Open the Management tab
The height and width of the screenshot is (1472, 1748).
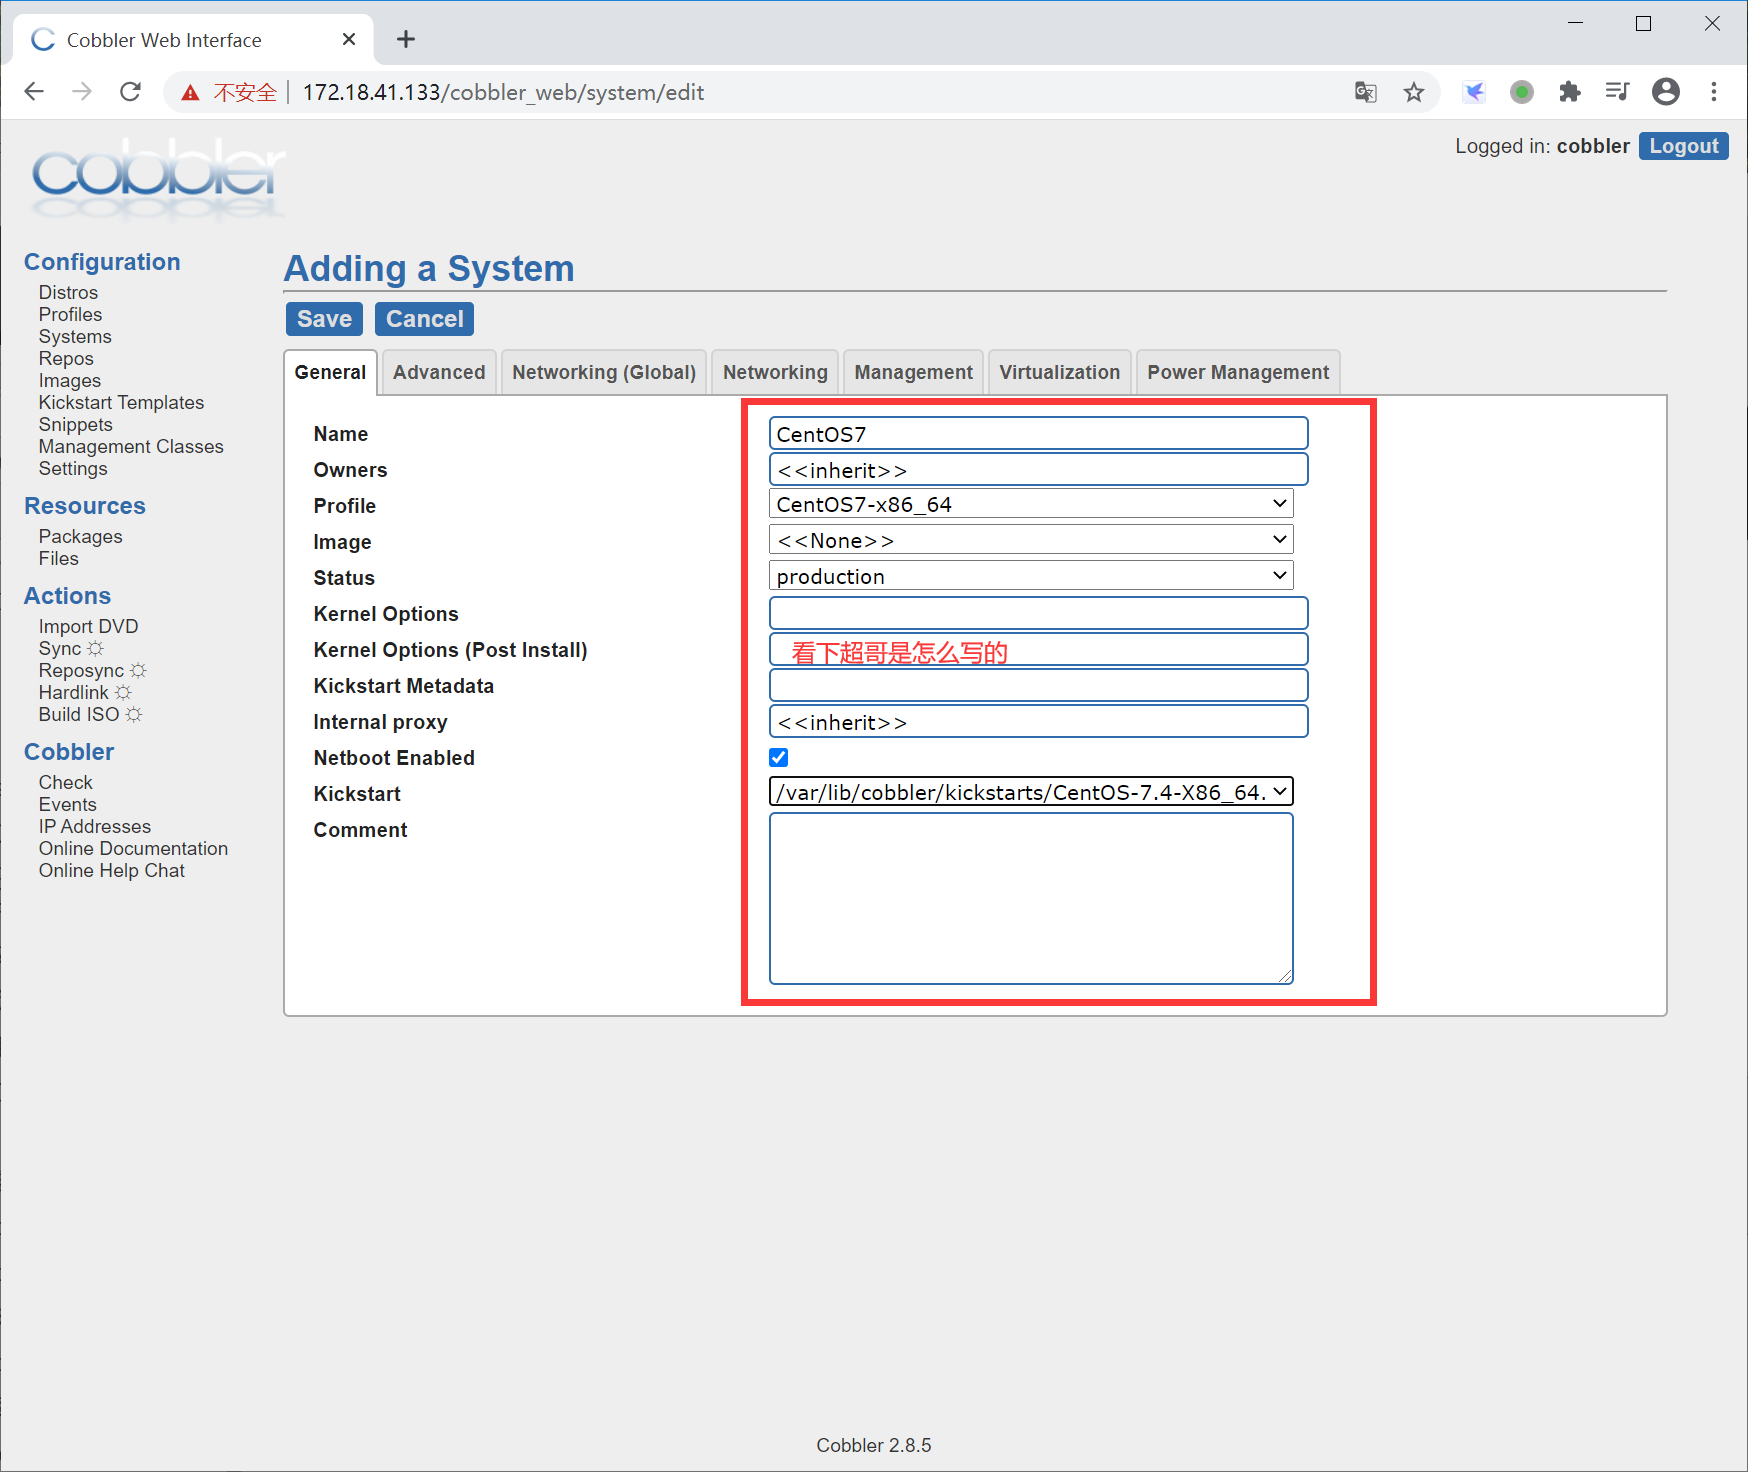coord(913,372)
